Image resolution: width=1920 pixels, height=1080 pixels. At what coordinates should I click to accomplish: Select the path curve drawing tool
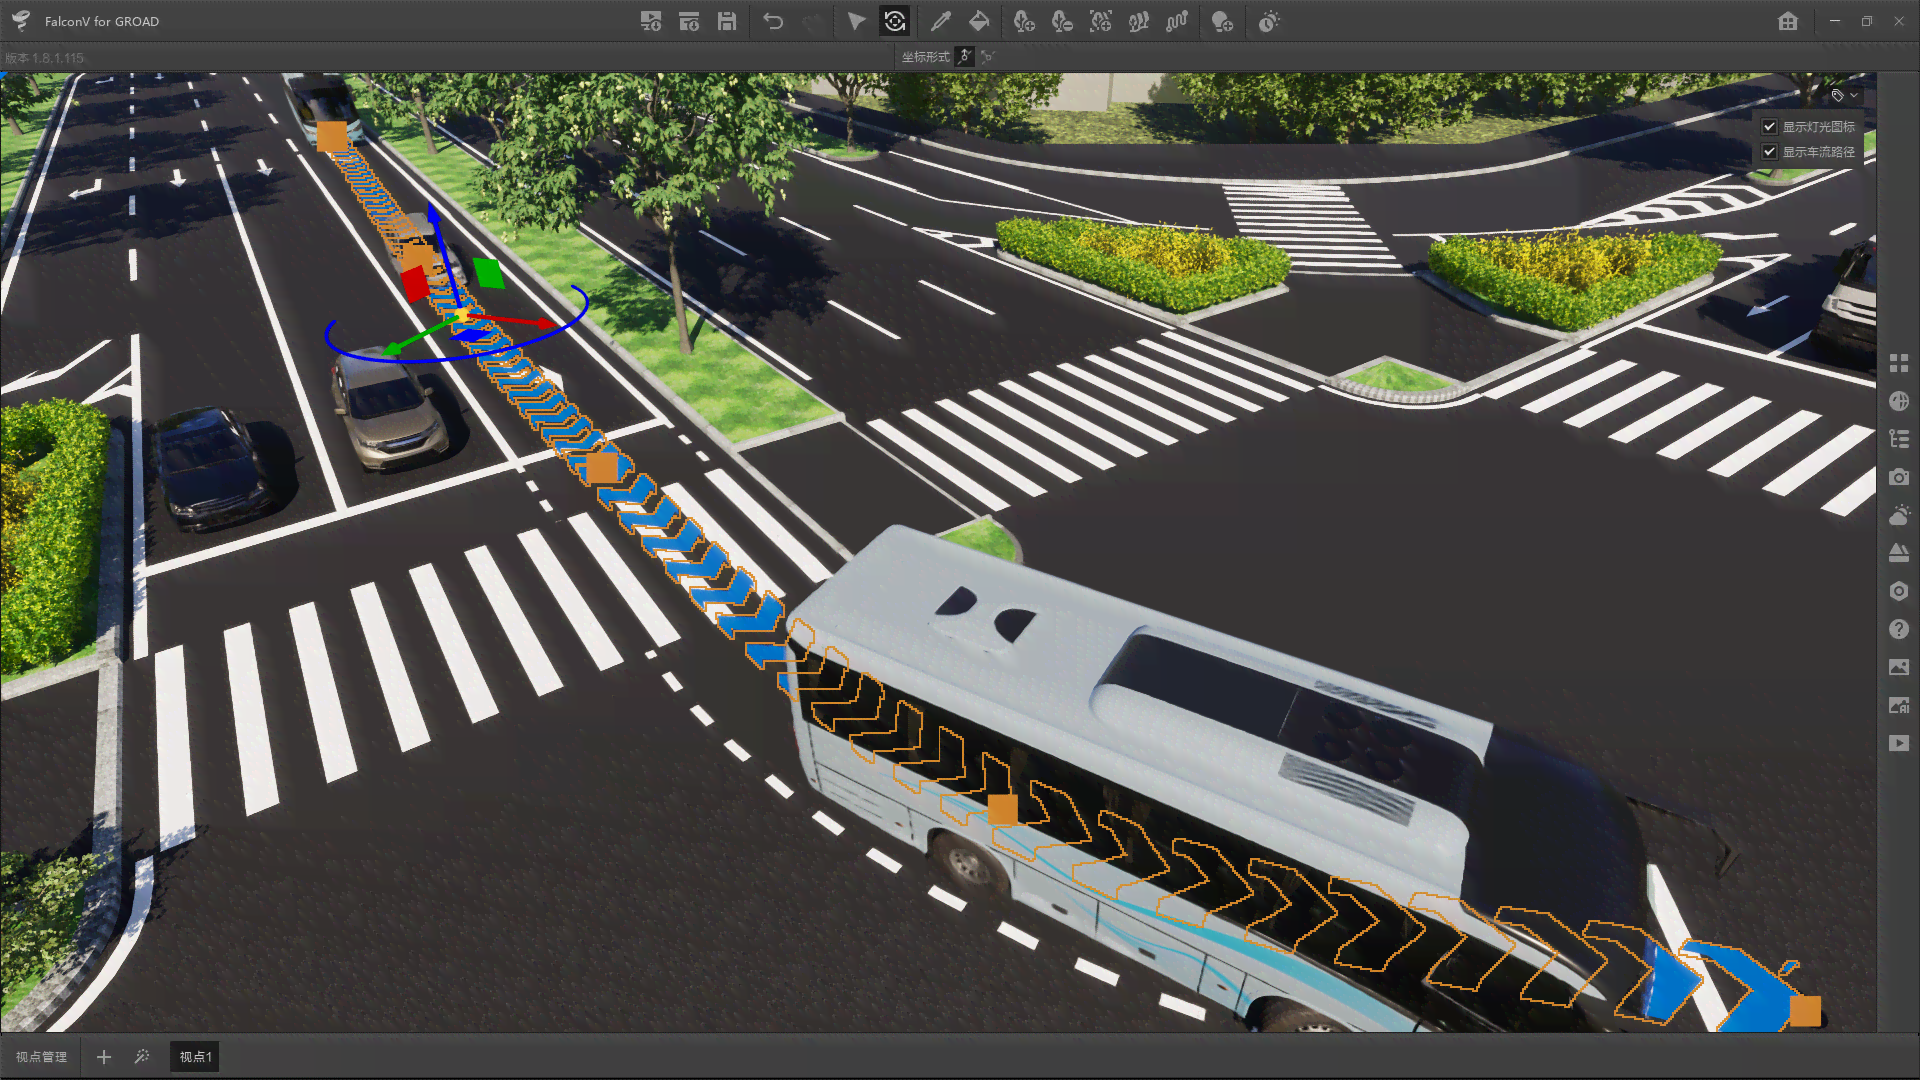(1176, 21)
